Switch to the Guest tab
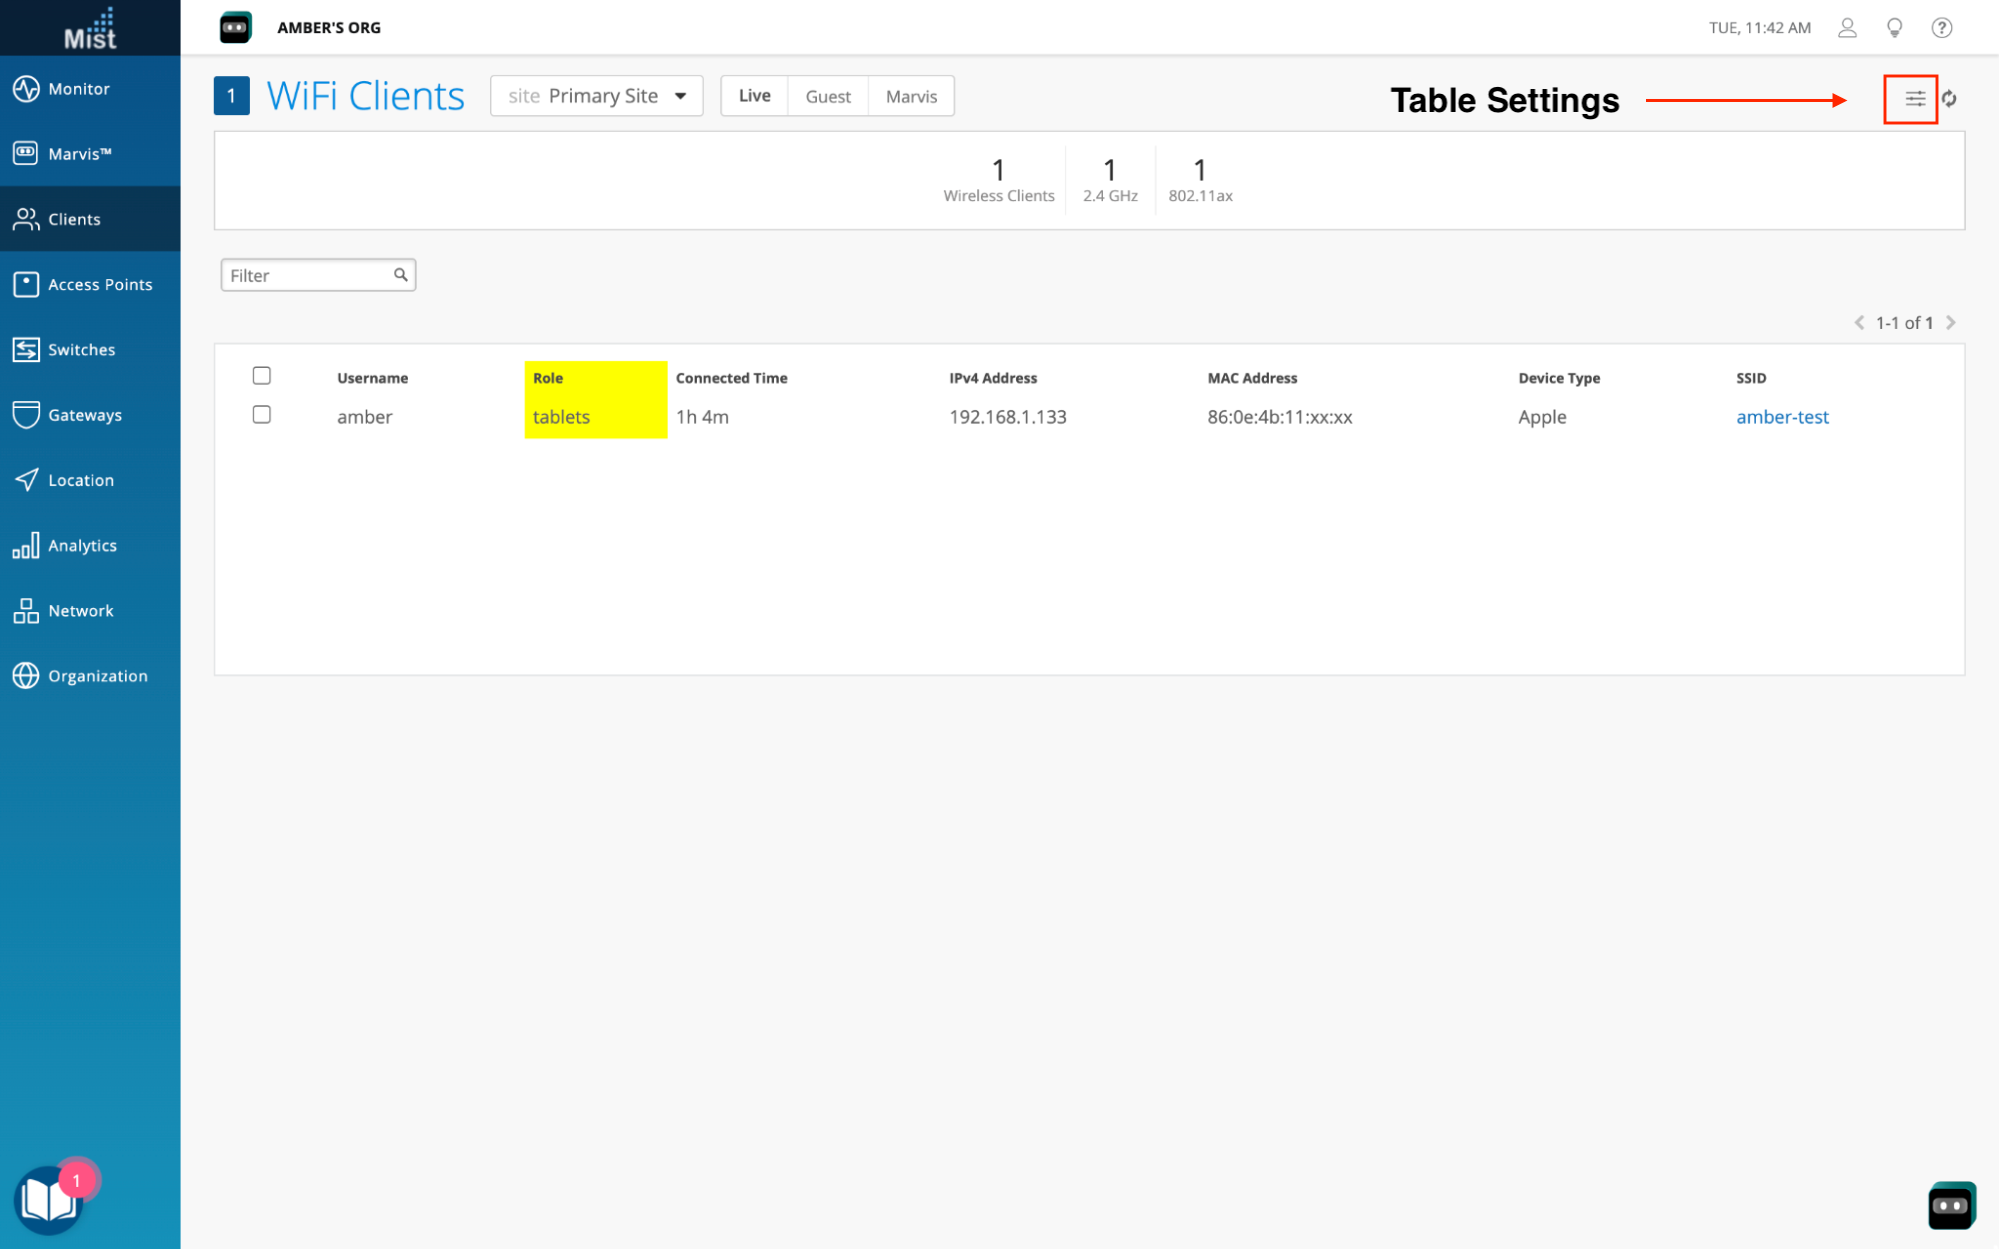The width and height of the screenshot is (1999, 1250). (828, 96)
